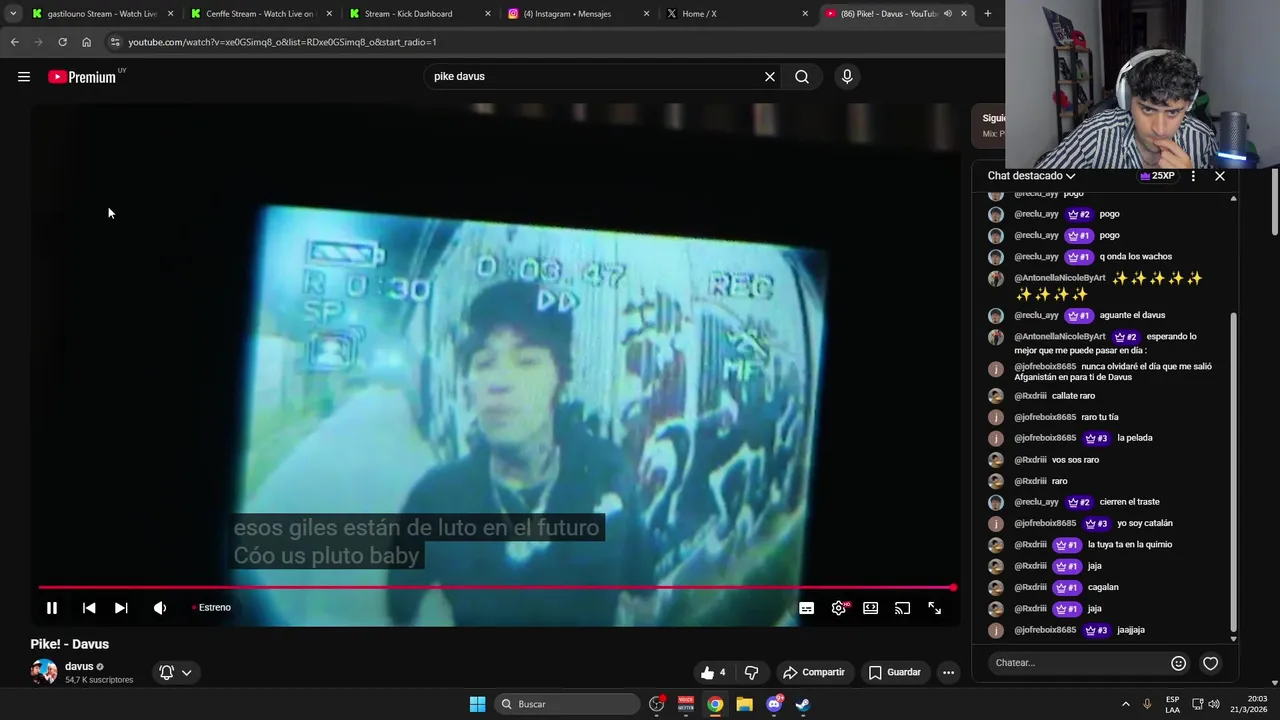Click the red video progress bar
The image size is (1280, 720).
tap(497, 588)
